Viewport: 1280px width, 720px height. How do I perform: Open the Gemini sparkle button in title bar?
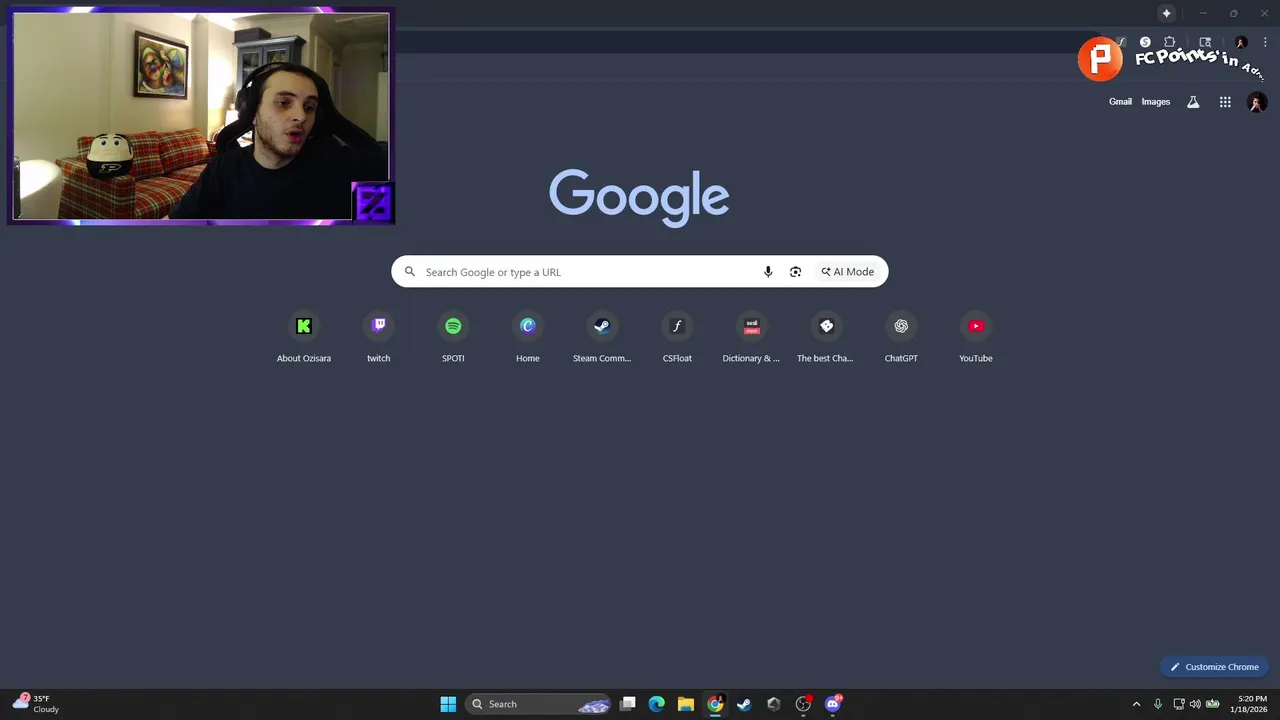1166,13
